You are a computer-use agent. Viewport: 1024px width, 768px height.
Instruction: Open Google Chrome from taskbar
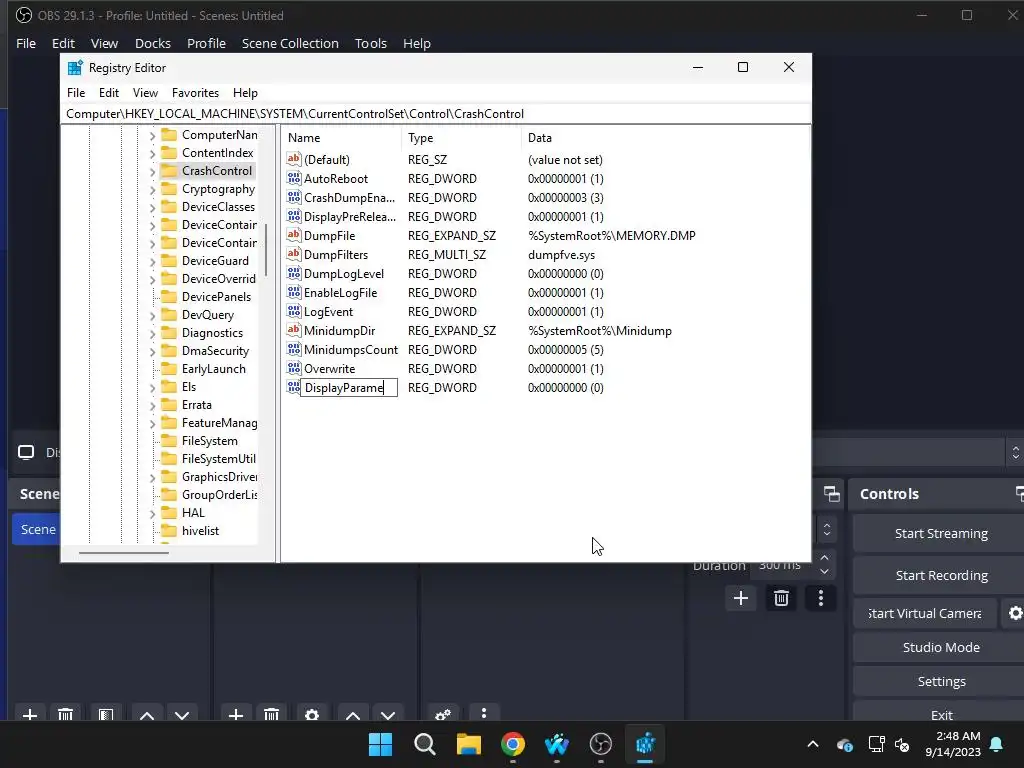pos(513,744)
